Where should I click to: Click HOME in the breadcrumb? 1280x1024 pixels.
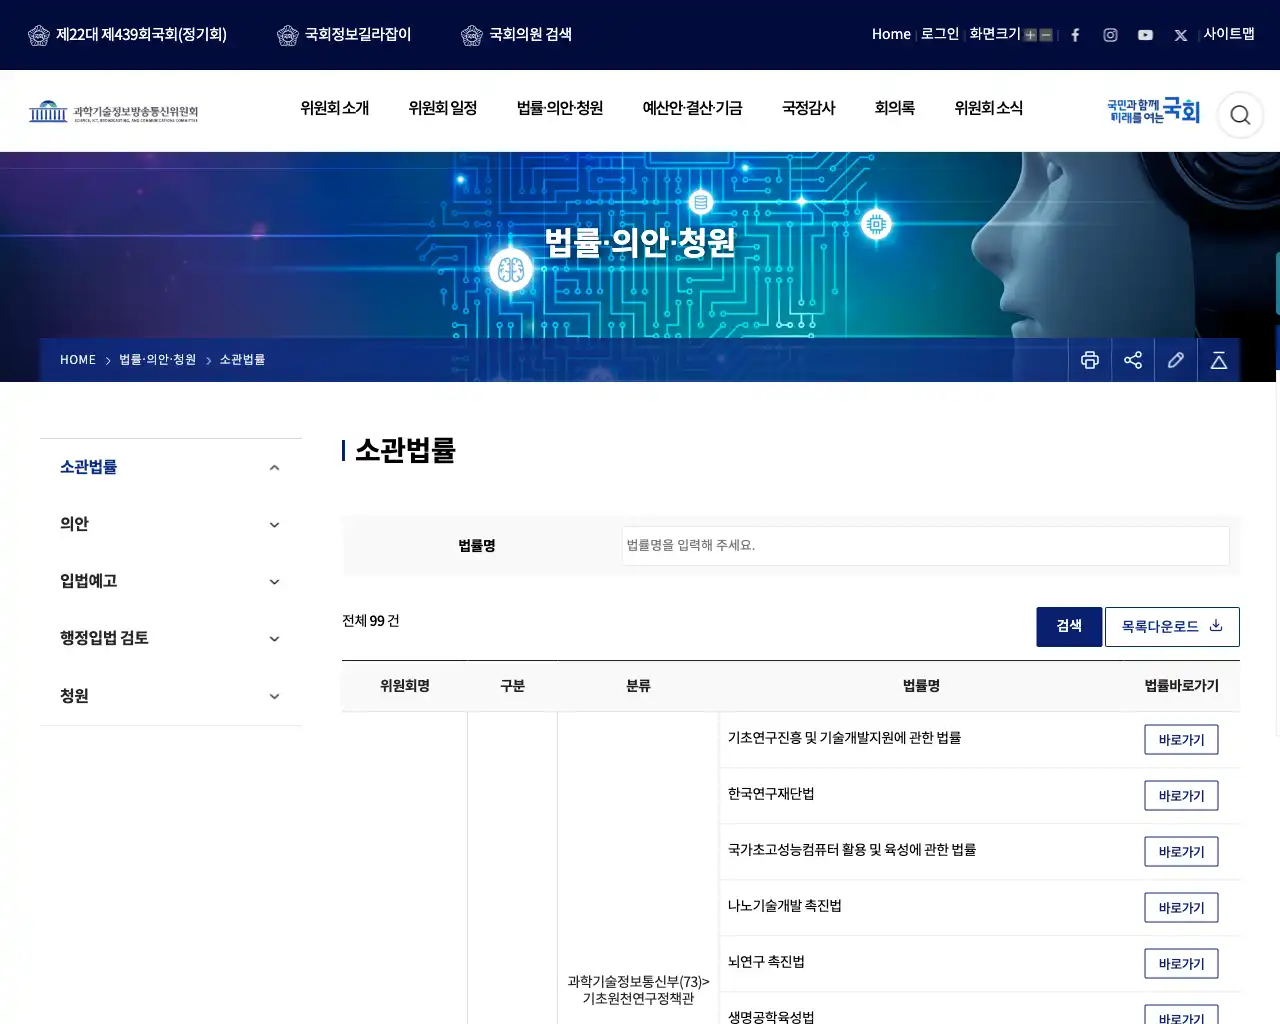[78, 360]
